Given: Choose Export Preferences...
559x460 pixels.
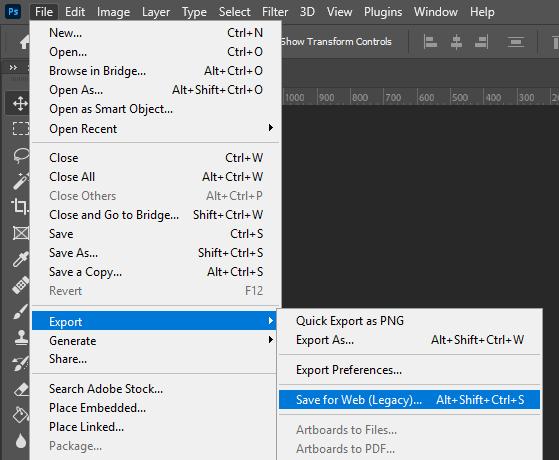Looking at the screenshot, I should tap(409, 370).
